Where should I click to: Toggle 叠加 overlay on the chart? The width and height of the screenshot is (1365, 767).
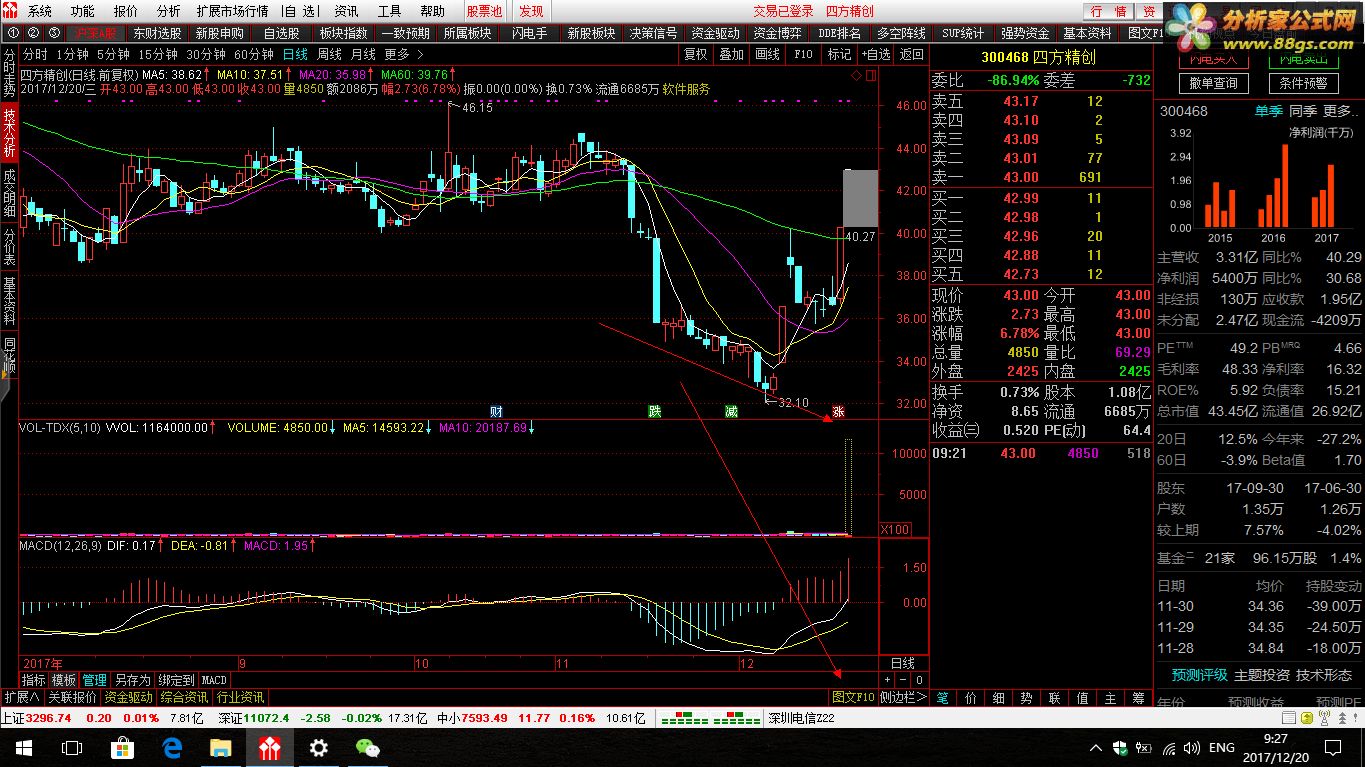(731, 54)
